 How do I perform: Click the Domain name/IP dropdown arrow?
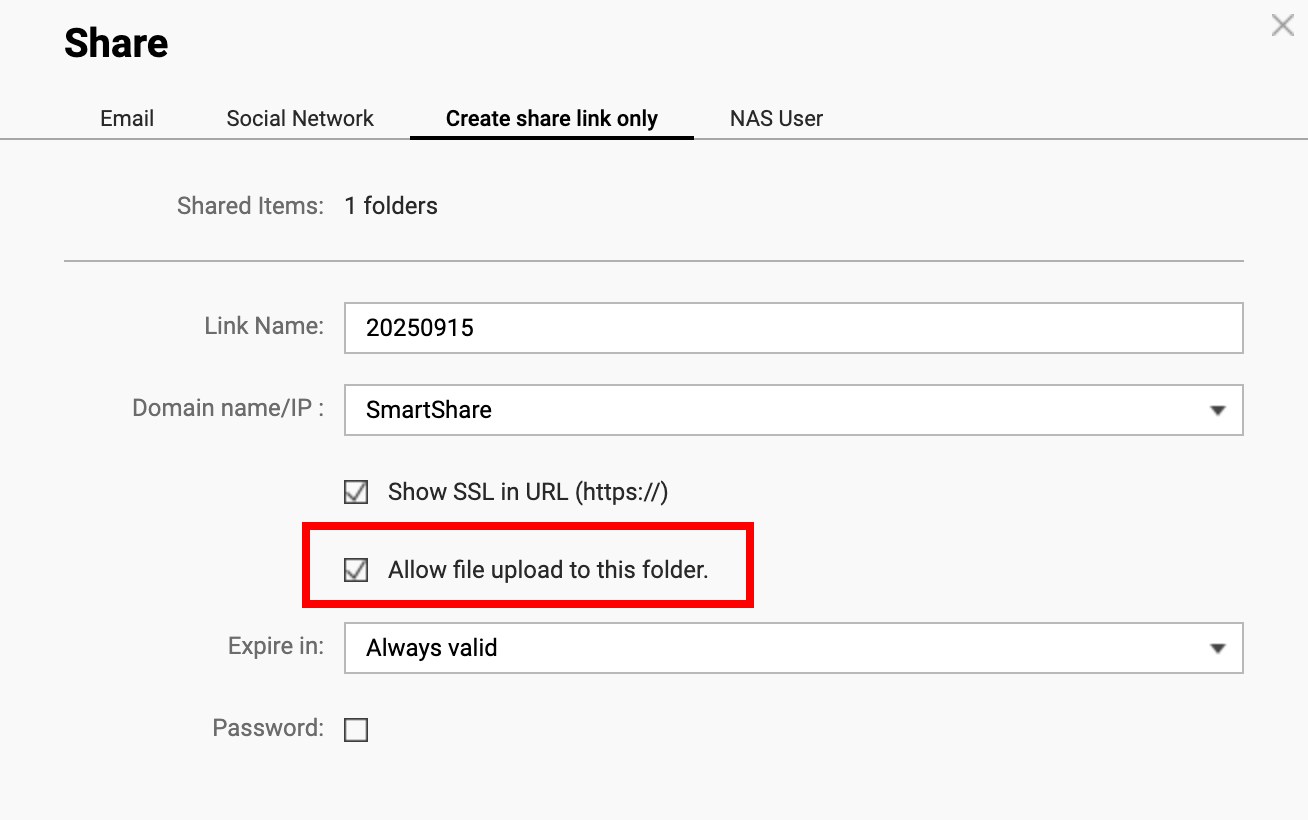point(1217,410)
